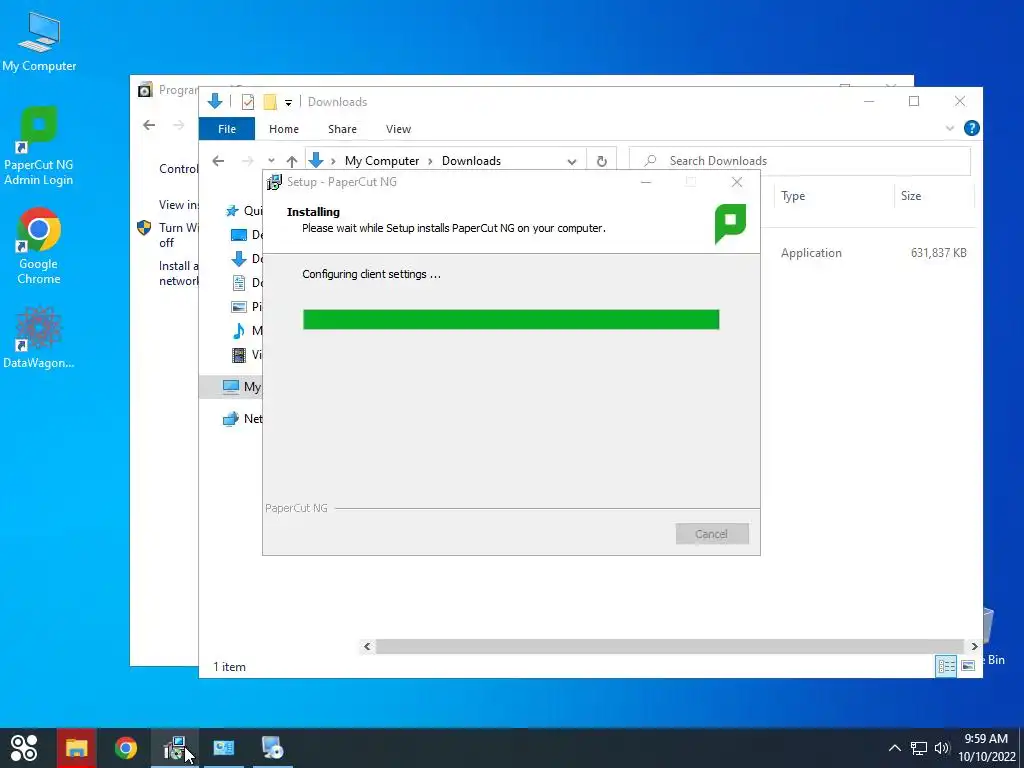Select the 631,837 KB size cell

938,253
